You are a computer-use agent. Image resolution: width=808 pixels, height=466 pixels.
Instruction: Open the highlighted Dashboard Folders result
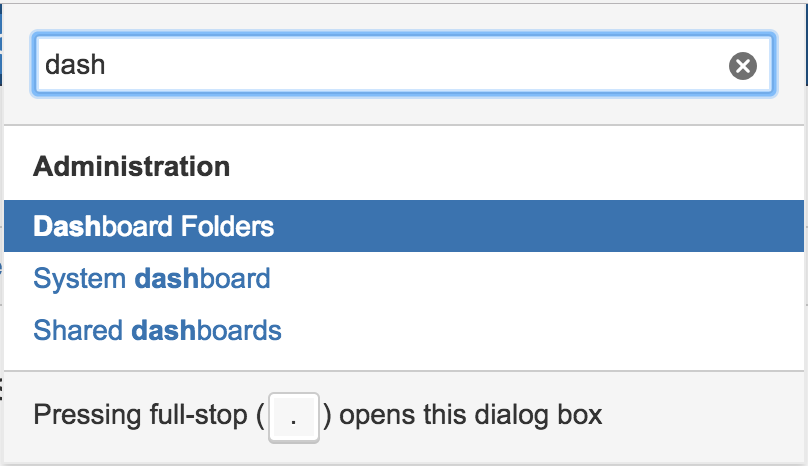(x=154, y=227)
